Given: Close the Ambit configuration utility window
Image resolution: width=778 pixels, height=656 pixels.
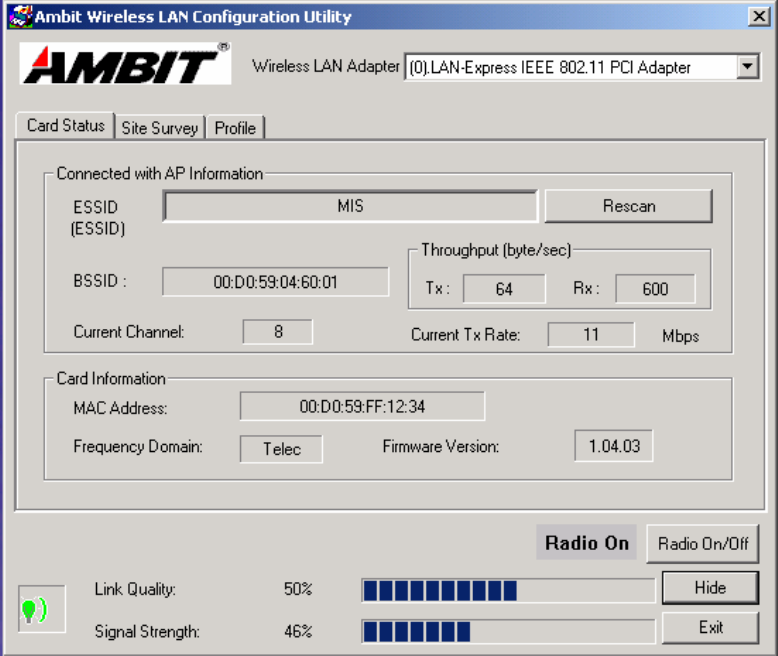Looking at the screenshot, I should (759, 17).
